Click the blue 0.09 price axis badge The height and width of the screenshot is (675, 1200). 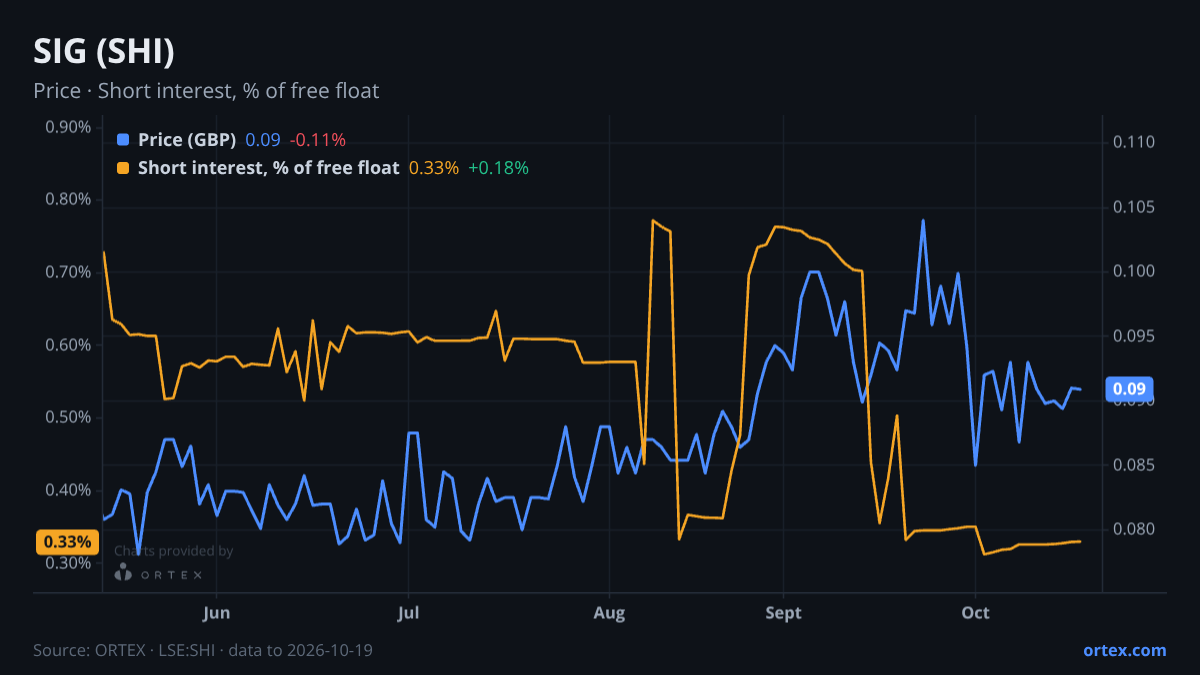coord(1130,389)
